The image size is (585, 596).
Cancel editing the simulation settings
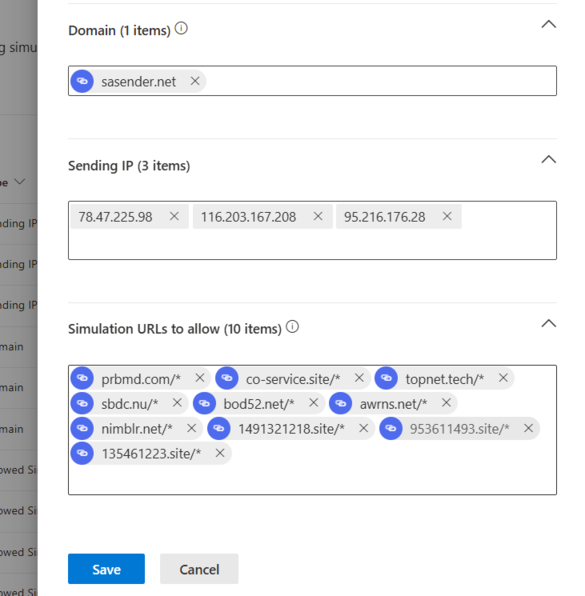pyautogui.click(x=199, y=569)
